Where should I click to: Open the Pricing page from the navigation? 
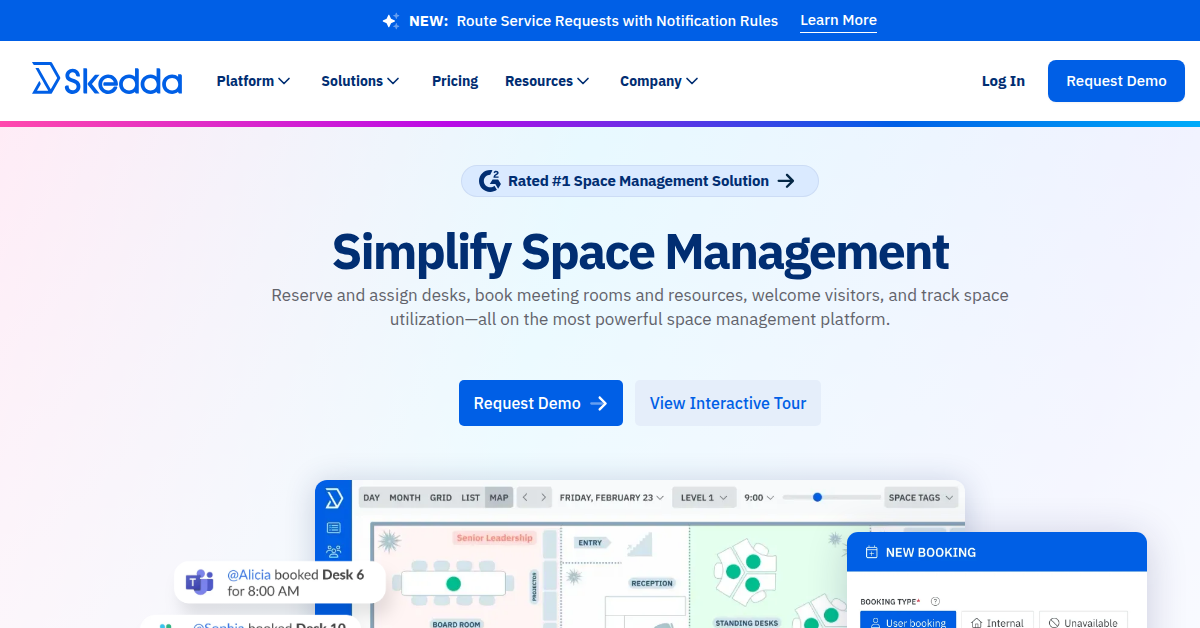pos(455,81)
